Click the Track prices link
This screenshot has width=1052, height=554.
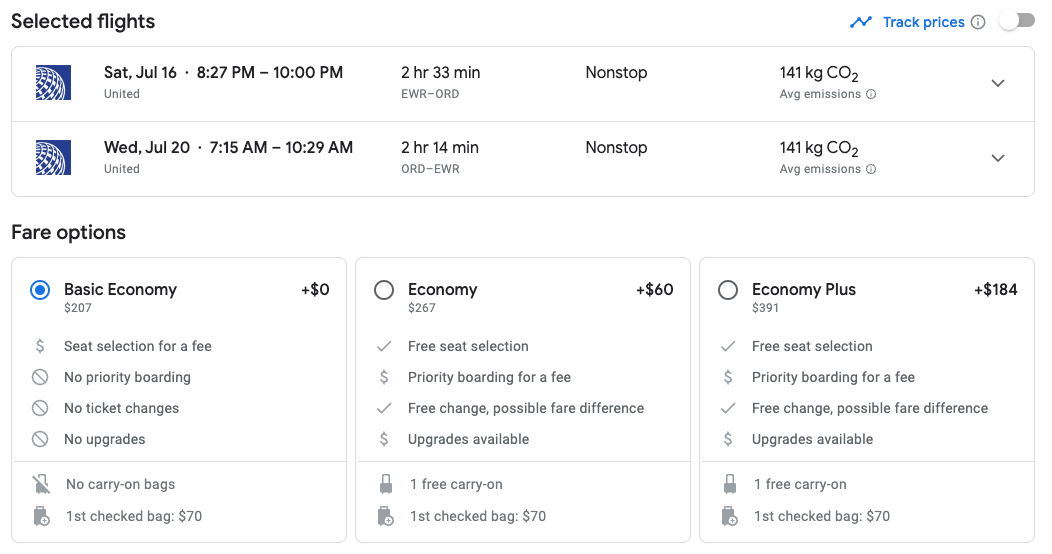(x=923, y=22)
